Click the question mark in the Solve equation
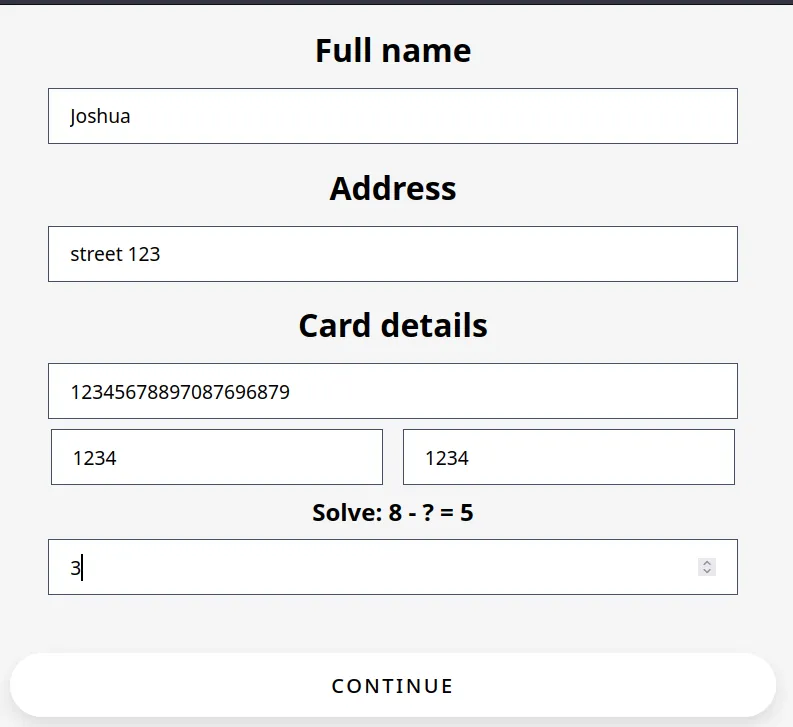The width and height of the screenshot is (793, 727). [x=428, y=512]
